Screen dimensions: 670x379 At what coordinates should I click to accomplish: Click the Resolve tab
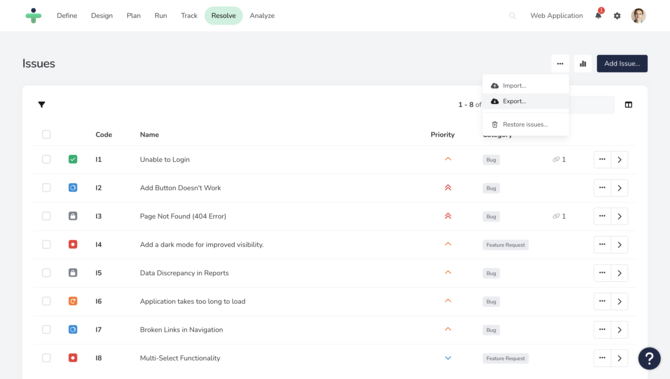pos(223,15)
